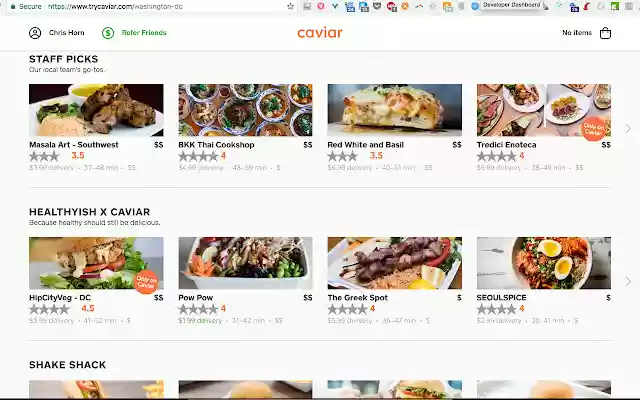Open The Greek Spot restaurant name

click(358, 298)
